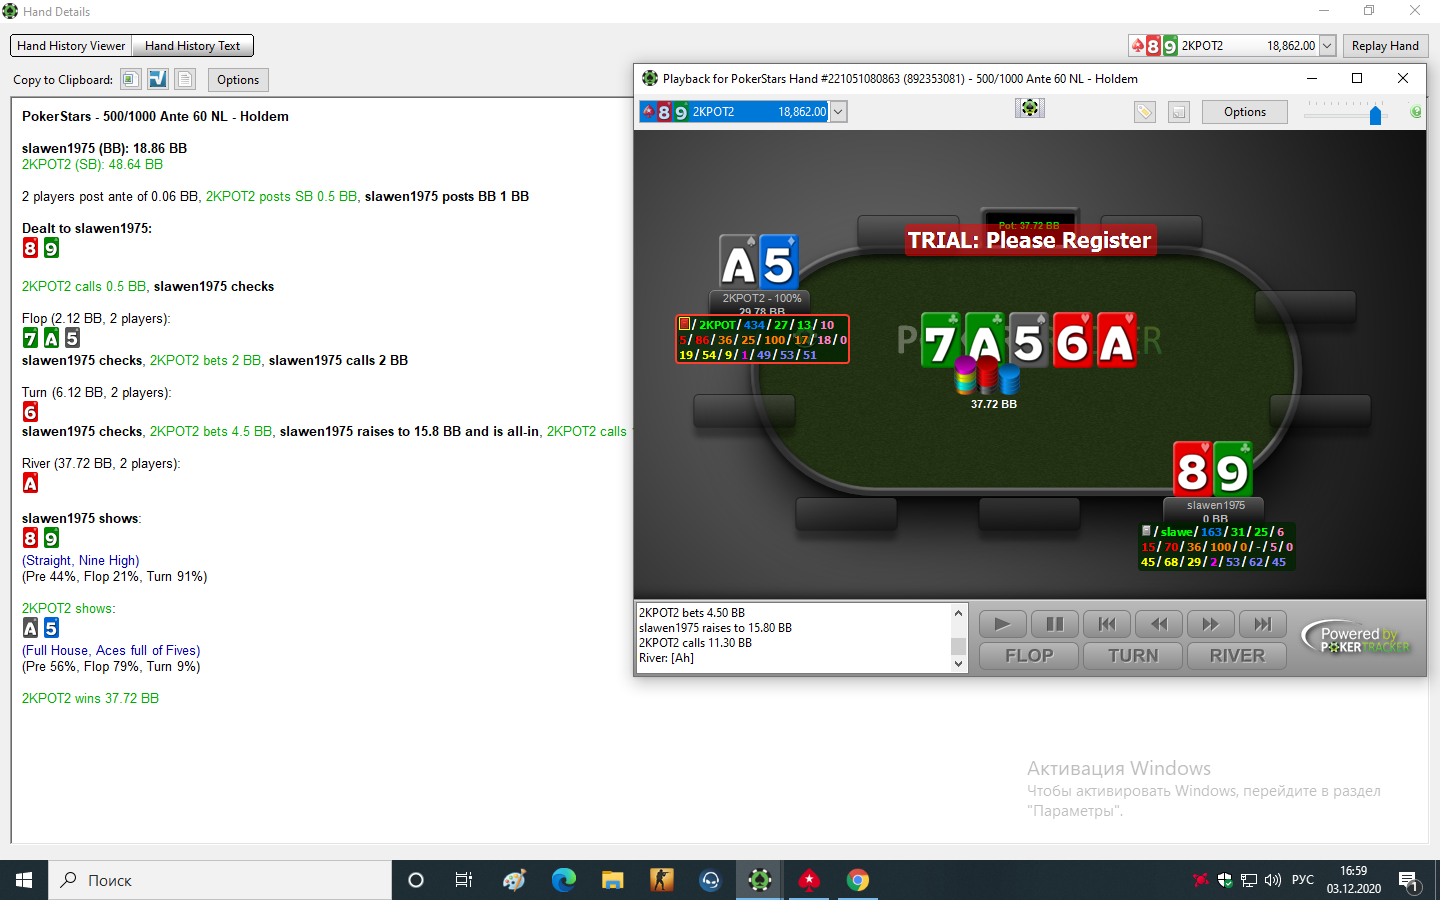Jump to the FLOP street
Screen dimensions: 1440x900
click(x=1029, y=656)
